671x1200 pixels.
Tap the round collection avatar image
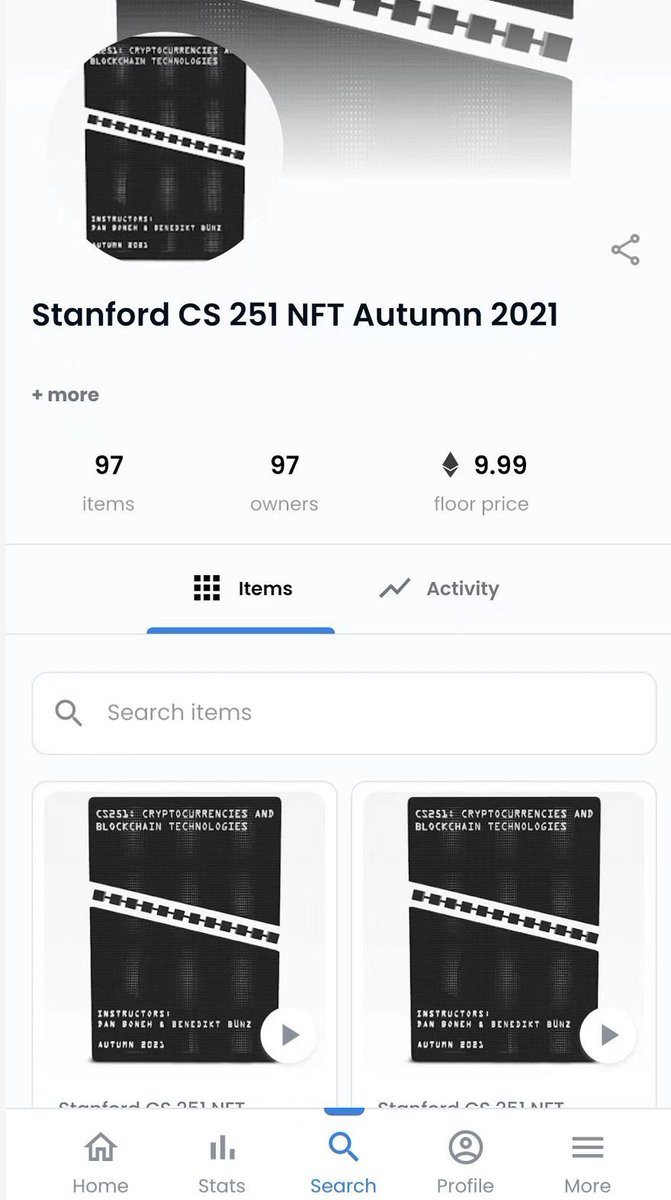pyautogui.click(x=166, y=147)
